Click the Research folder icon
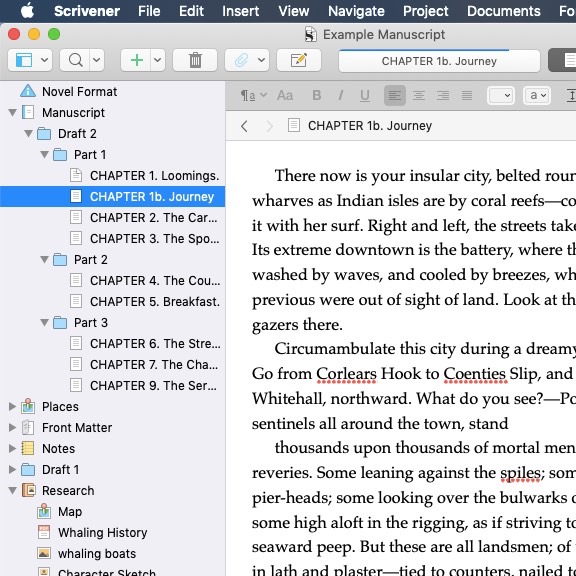 28,490
